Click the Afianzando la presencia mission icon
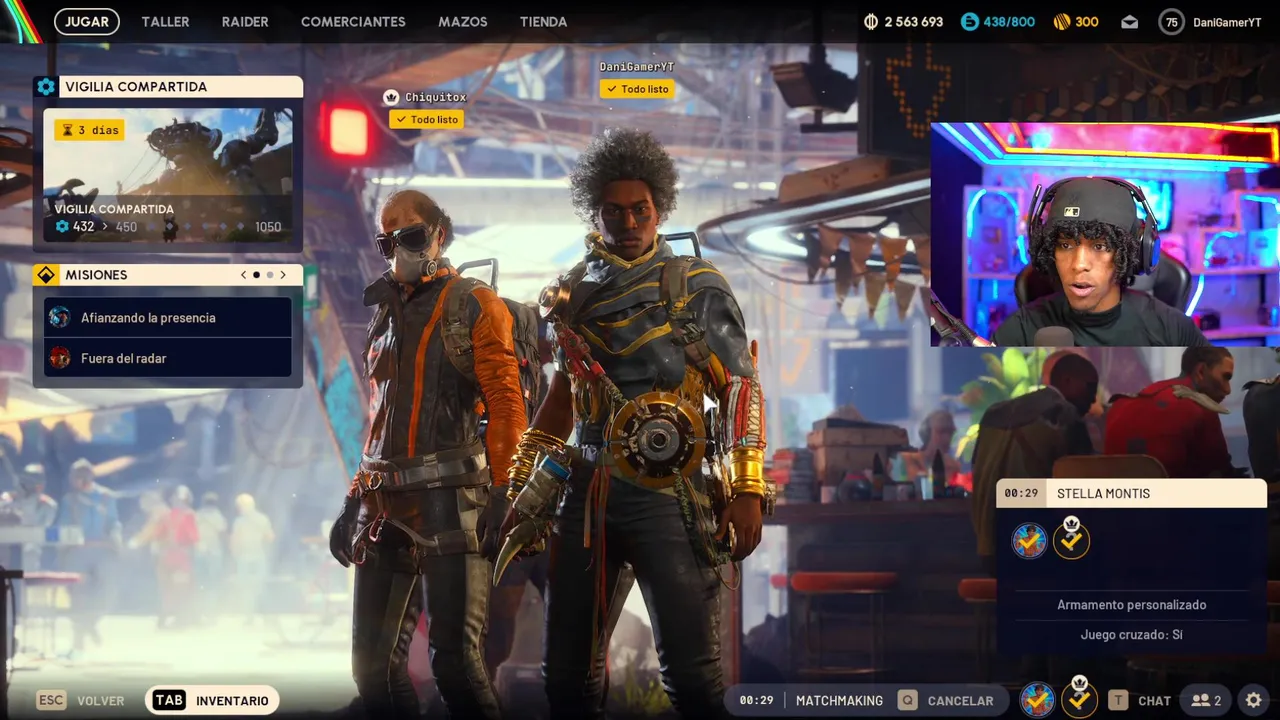Image resolution: width=1280 pixels, height=720 pixels. (60, 317)
